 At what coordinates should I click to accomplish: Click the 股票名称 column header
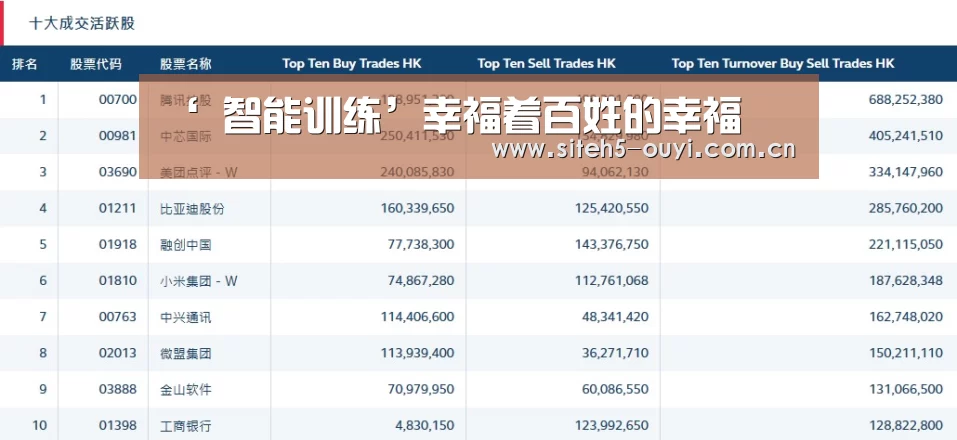[186, 63]
